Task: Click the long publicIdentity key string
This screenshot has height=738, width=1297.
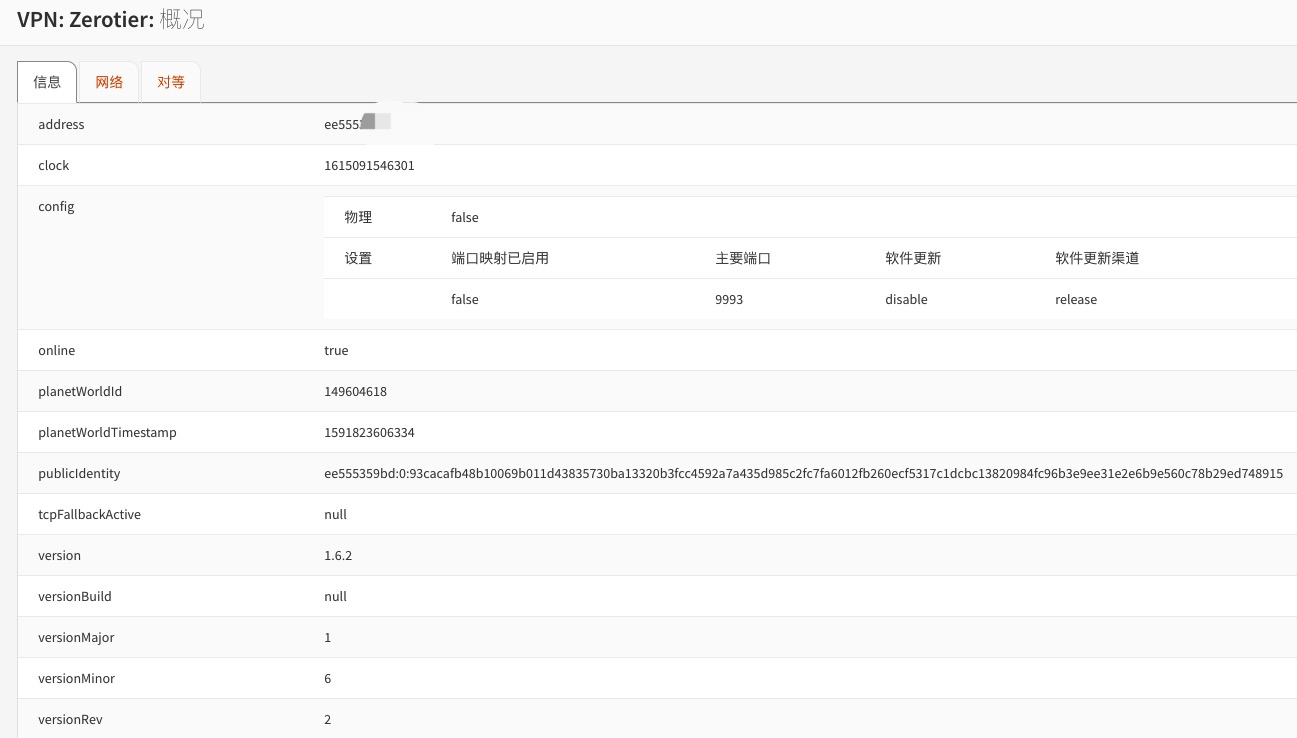Action: pos(802,474)
